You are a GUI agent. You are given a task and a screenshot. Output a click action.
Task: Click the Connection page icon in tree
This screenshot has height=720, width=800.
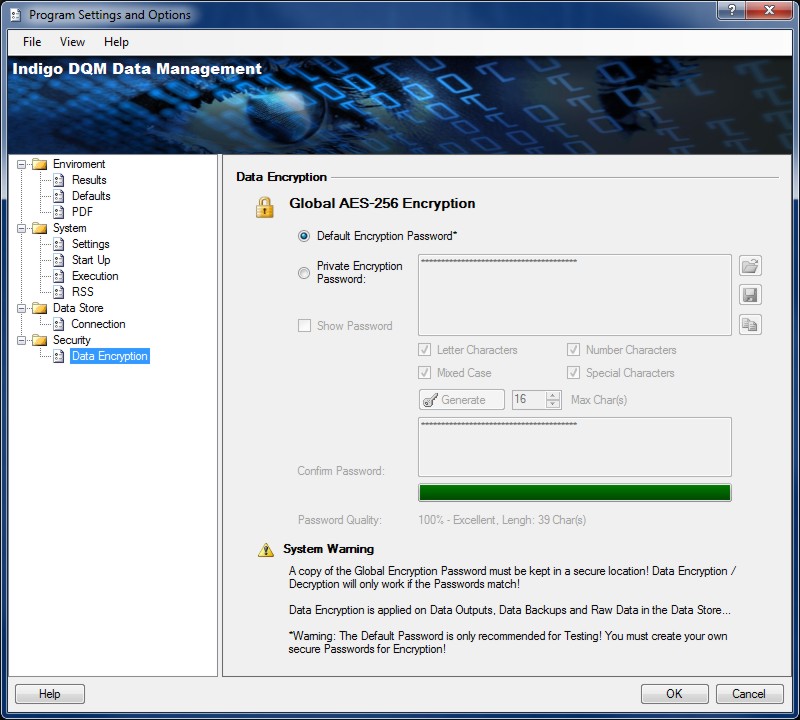tap(59, 324)
